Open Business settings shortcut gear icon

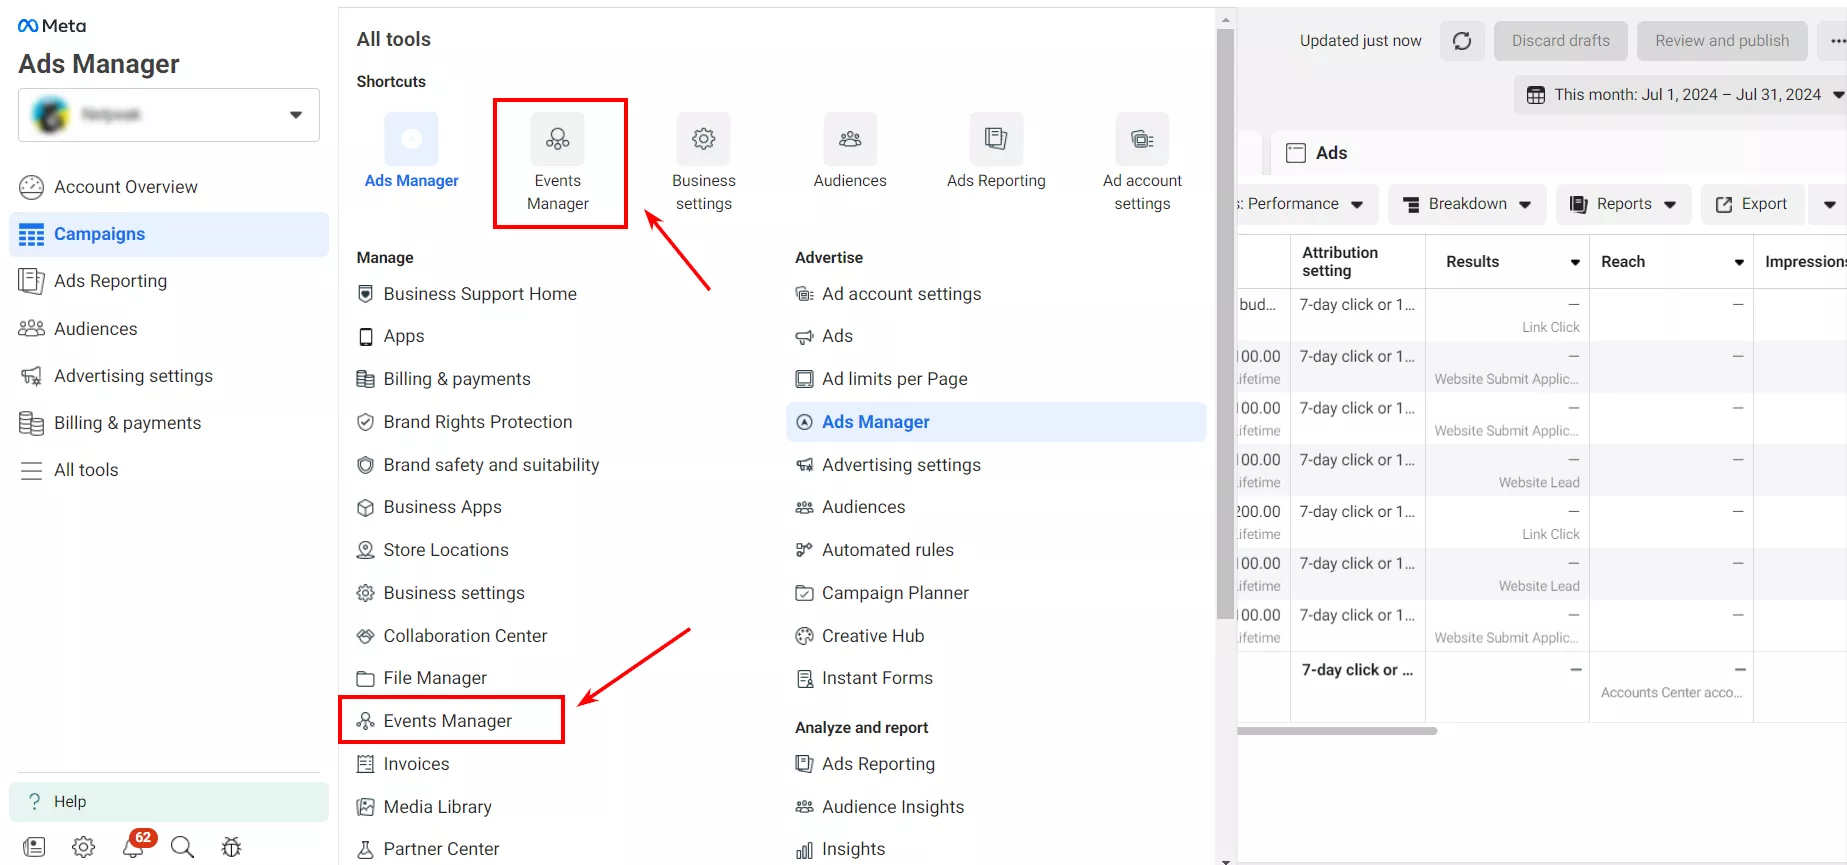coord(704,139)
